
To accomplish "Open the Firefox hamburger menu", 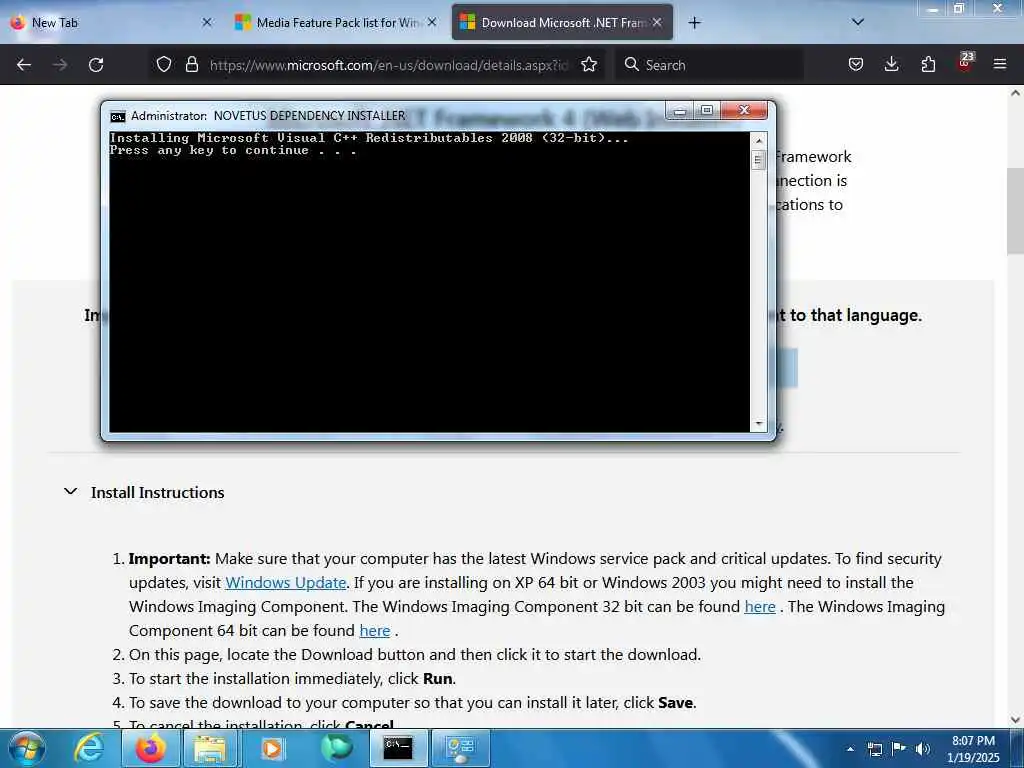I will click(x=1000, y=64).
